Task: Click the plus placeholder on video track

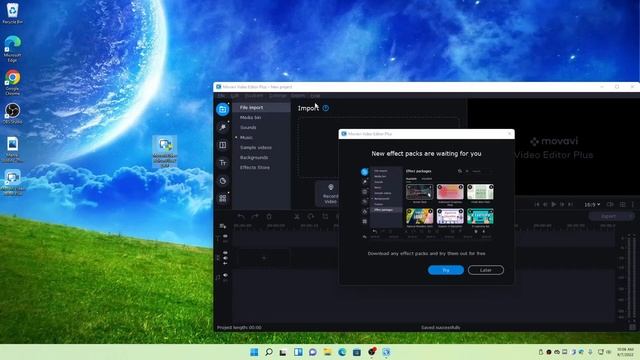Action: tap(264, 258)
